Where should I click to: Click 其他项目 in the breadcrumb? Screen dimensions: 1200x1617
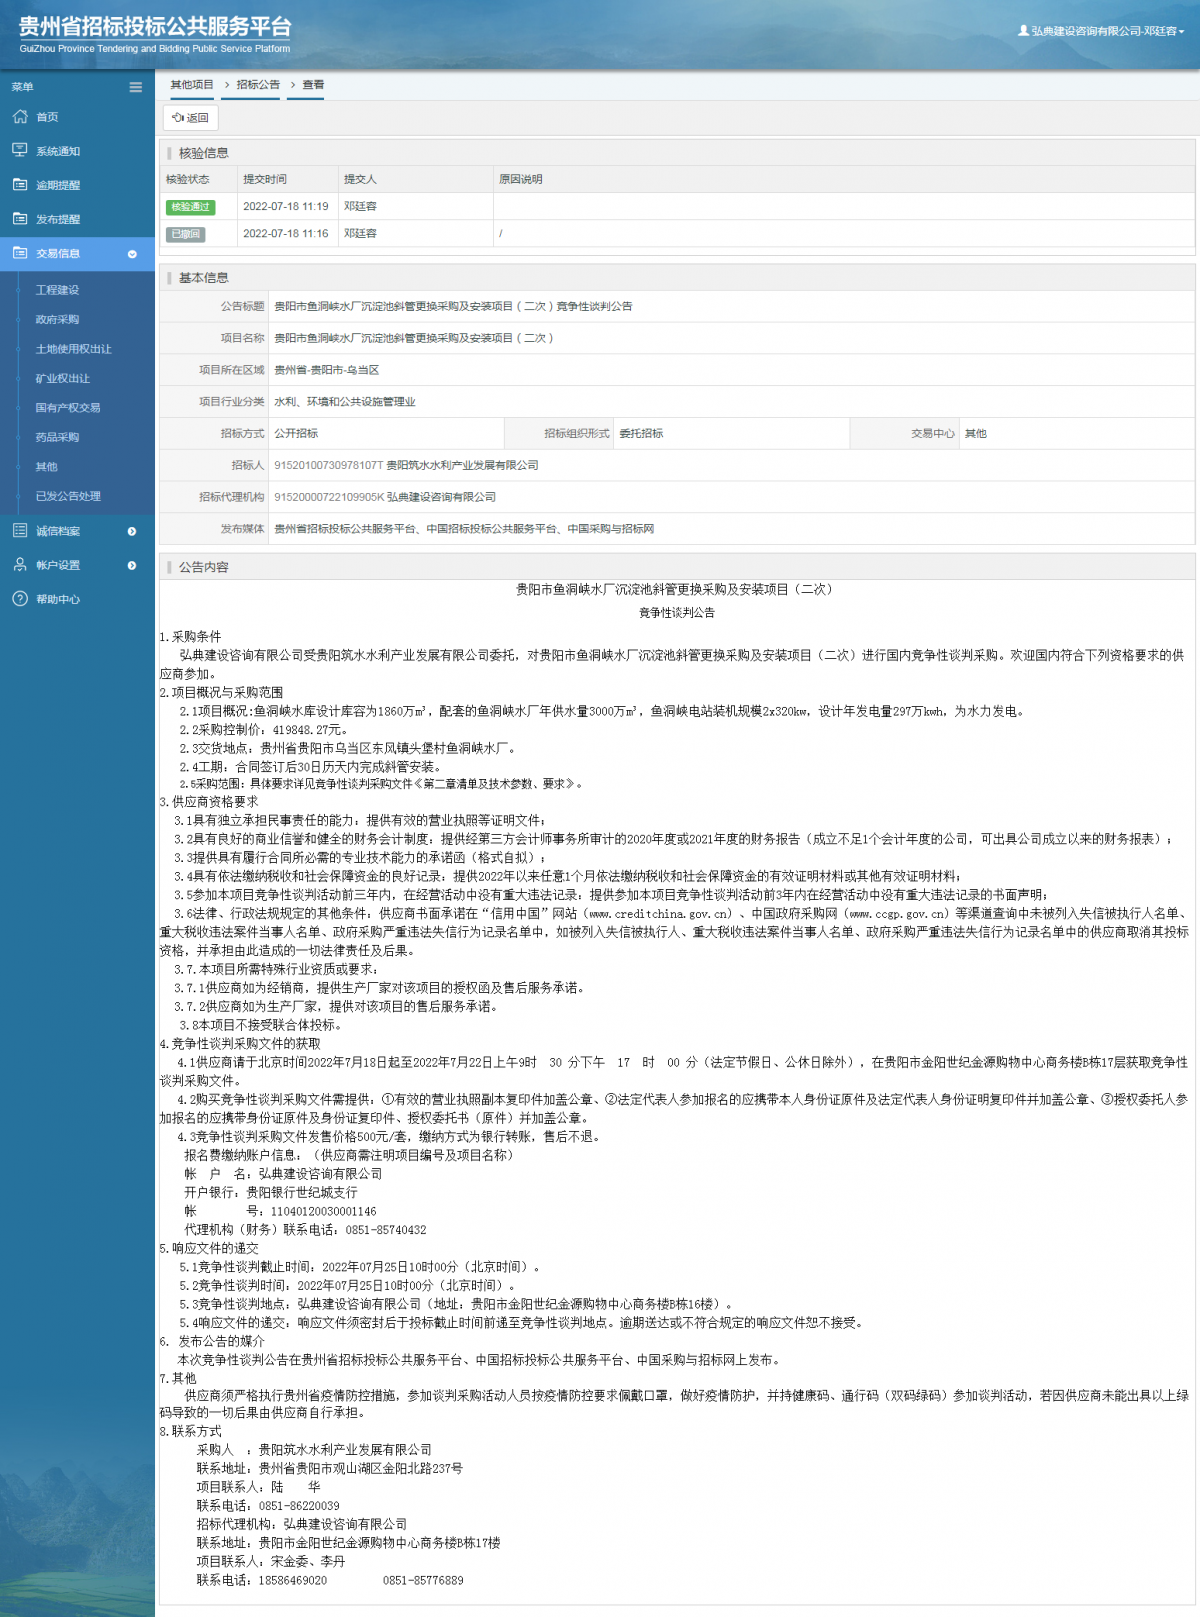coord(192,85)
